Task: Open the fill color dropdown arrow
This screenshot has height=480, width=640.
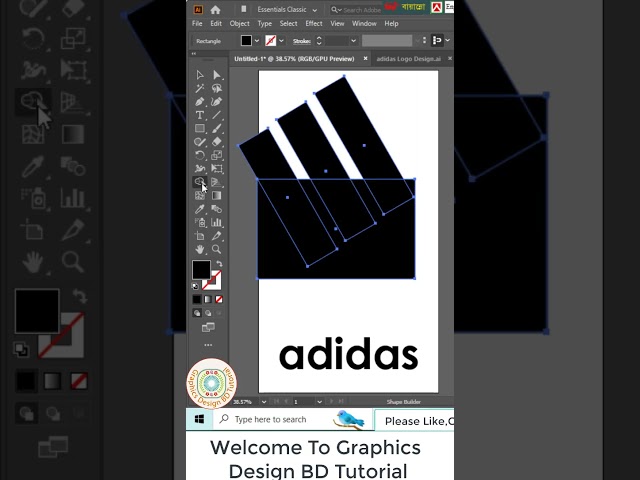Action: click(257, 41)
